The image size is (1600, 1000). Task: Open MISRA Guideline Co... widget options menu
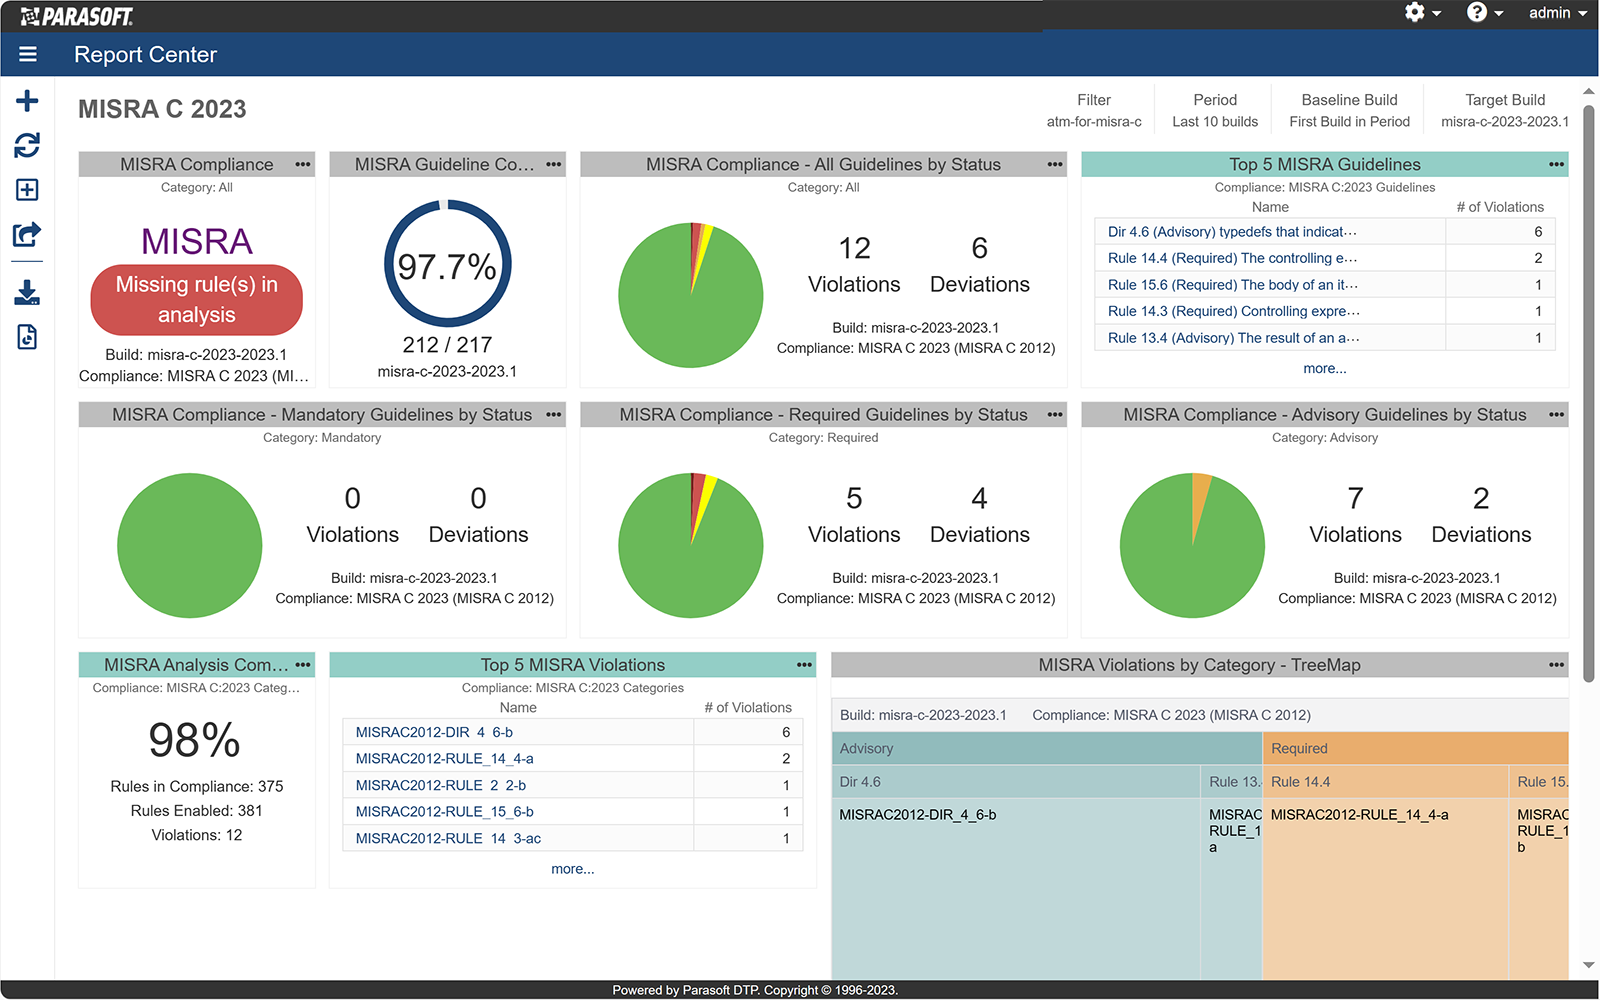point(554,164)
